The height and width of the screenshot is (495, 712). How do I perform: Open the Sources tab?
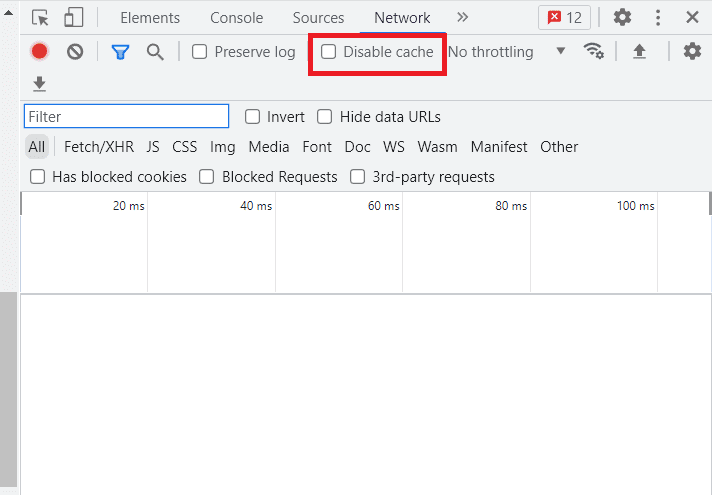click(x=318, y=18)
